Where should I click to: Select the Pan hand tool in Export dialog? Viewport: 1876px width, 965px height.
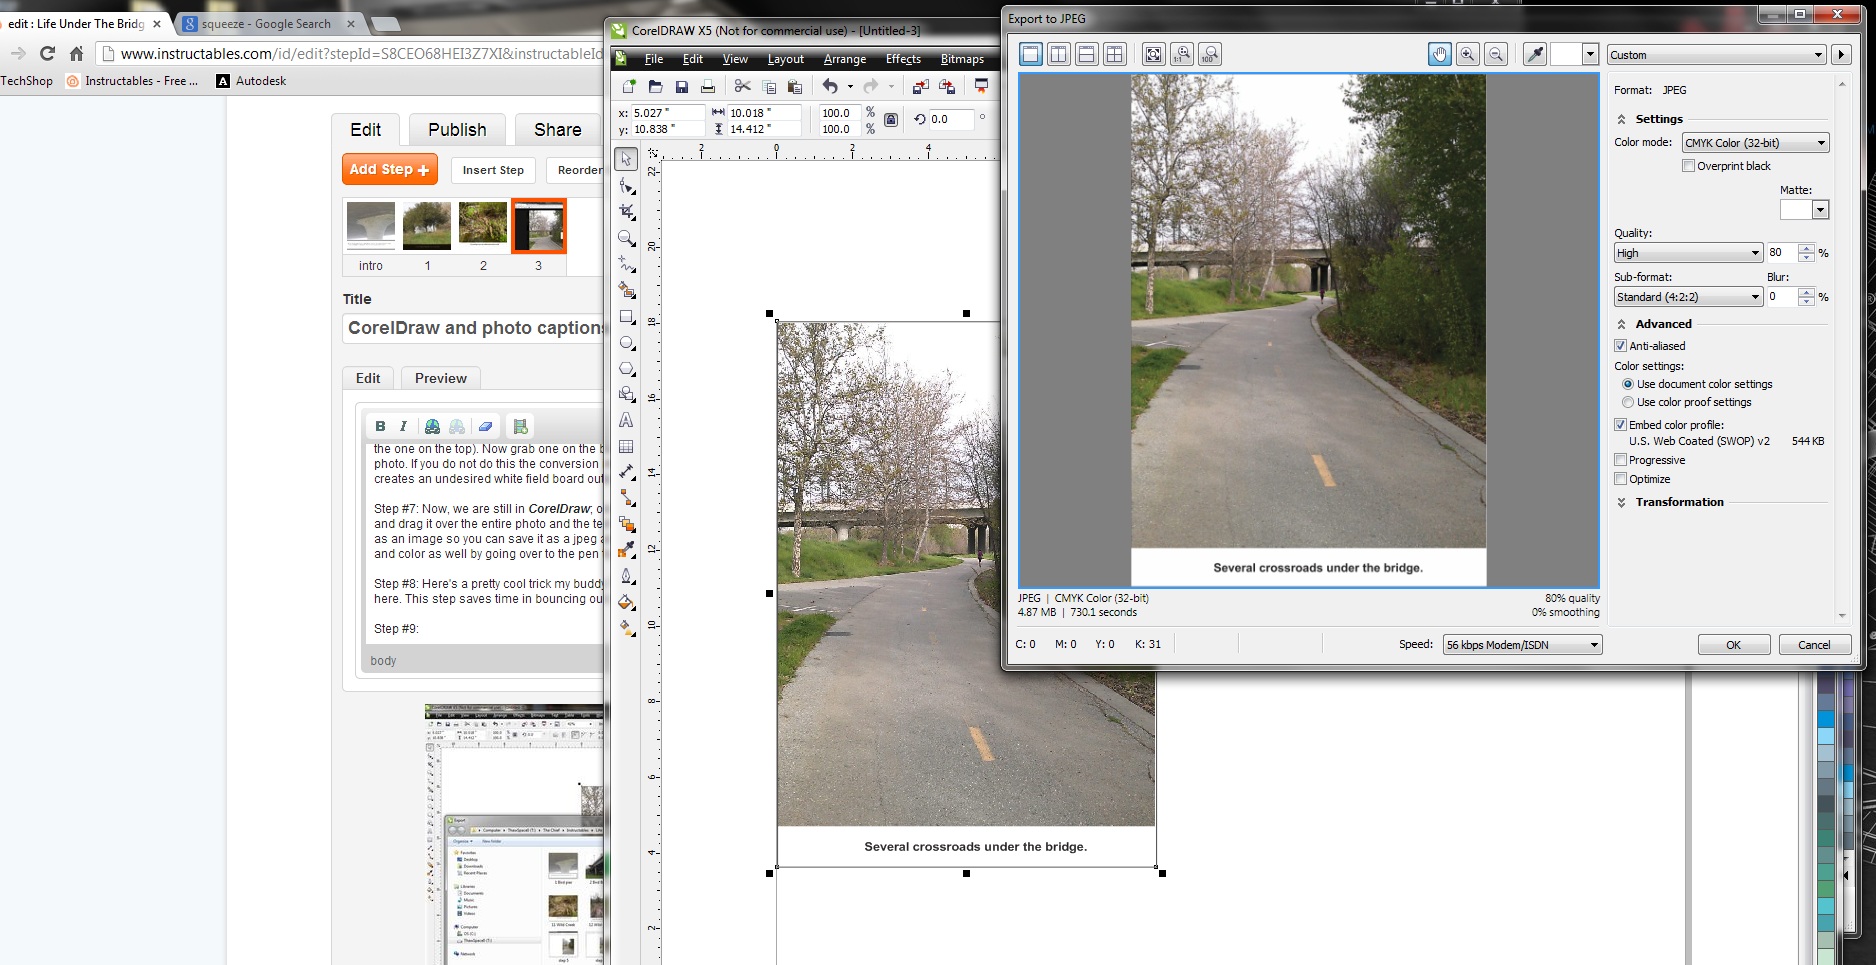click(1440, 54)
